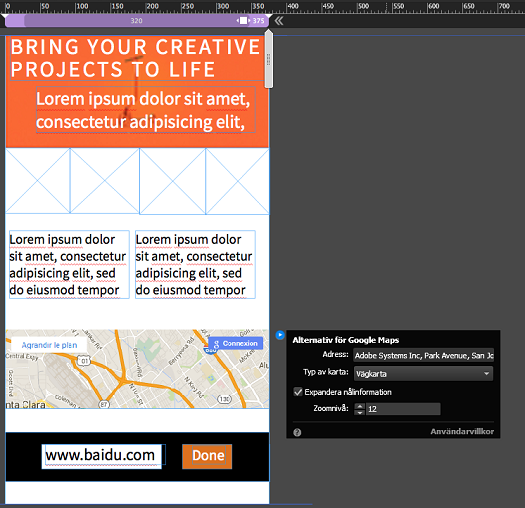
Task: Click the Alternativ för Google Maps title
Action: coord(346,340)
